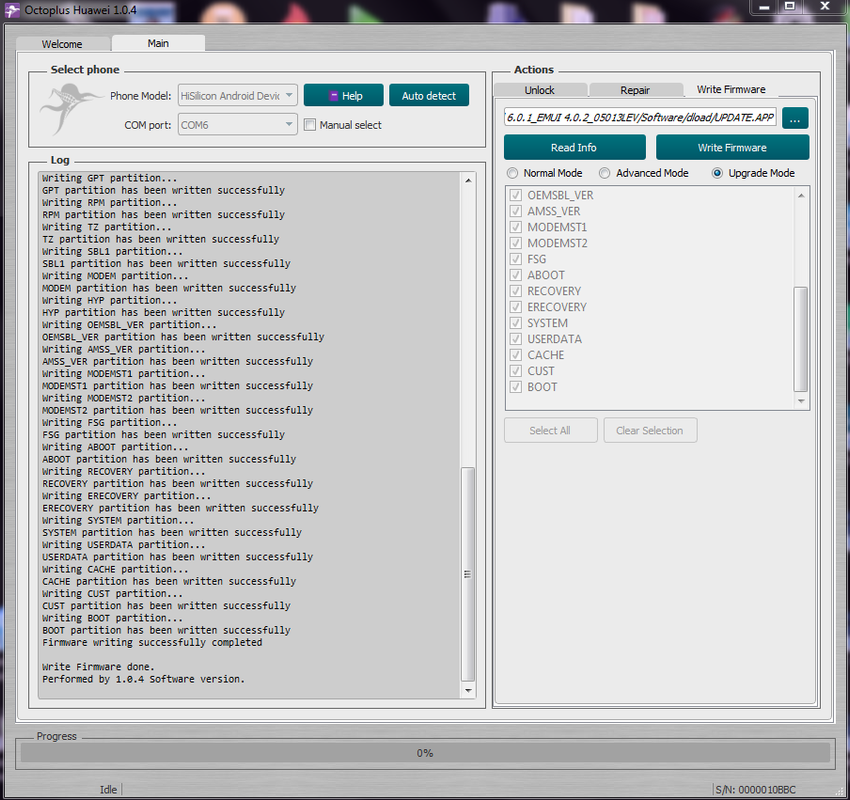Toggle the ABOOT partition checkbox
Screen dimensions: 850x800
(x=516, y=275)
